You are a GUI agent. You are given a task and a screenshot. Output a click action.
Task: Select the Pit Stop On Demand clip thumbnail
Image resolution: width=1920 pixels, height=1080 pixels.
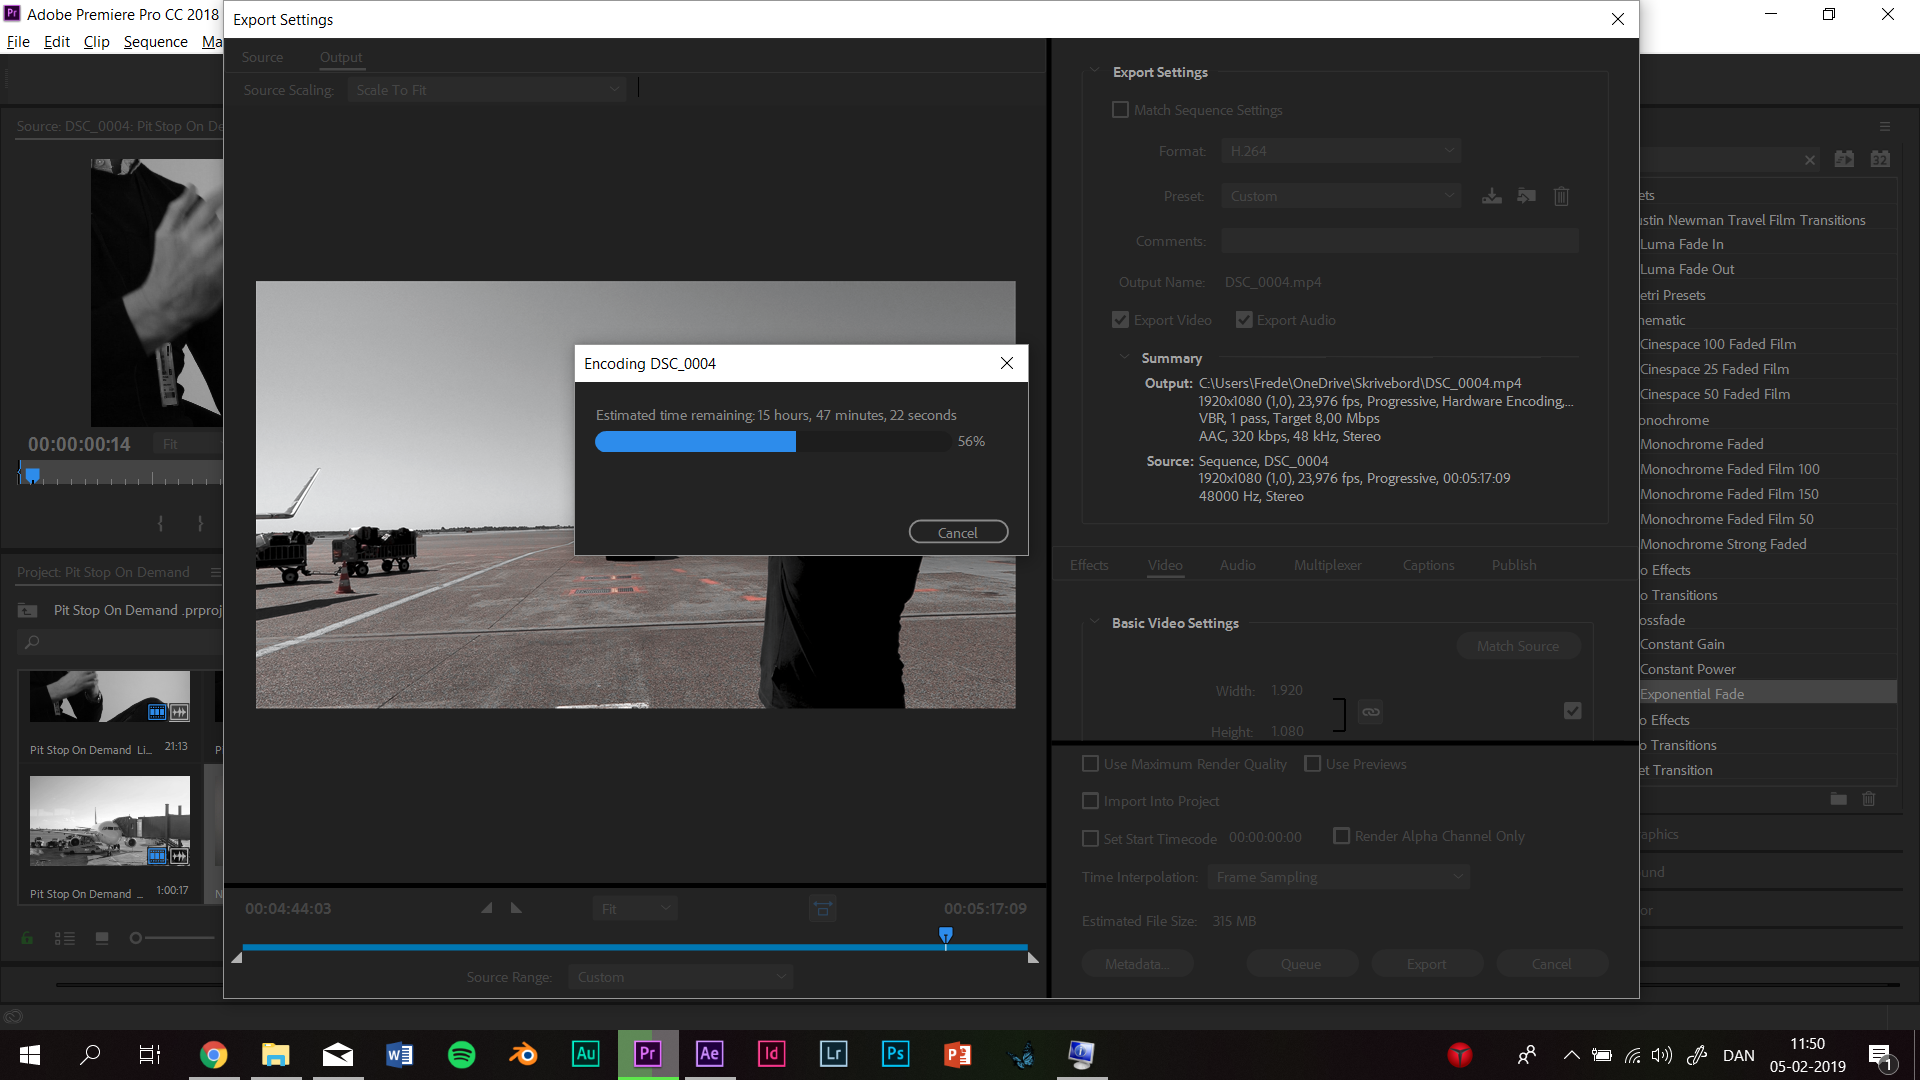tap(109, 820)
